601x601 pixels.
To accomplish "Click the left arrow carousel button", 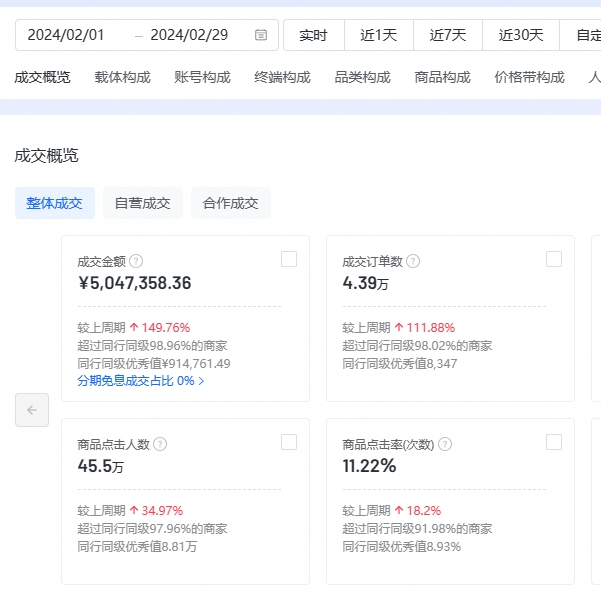I will (32, 410).
